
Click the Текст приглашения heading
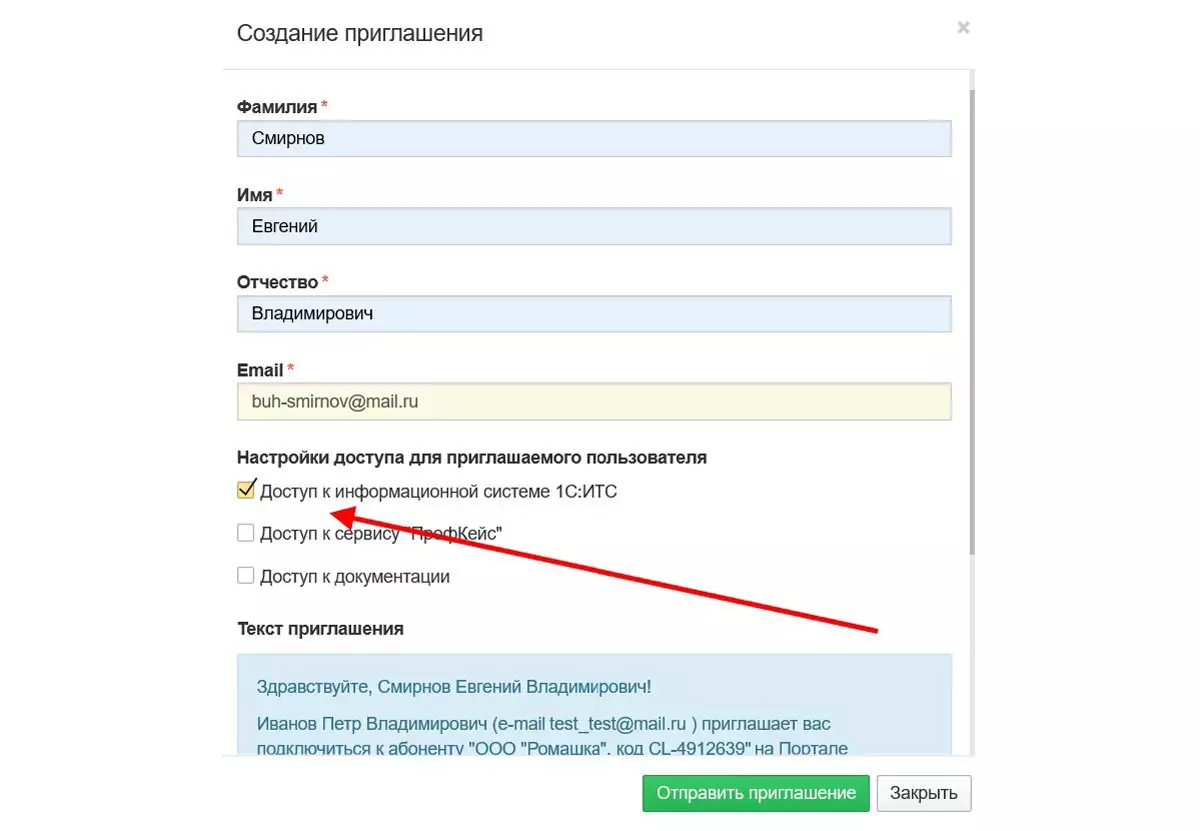pyautogui.click(x=320, y=629)
